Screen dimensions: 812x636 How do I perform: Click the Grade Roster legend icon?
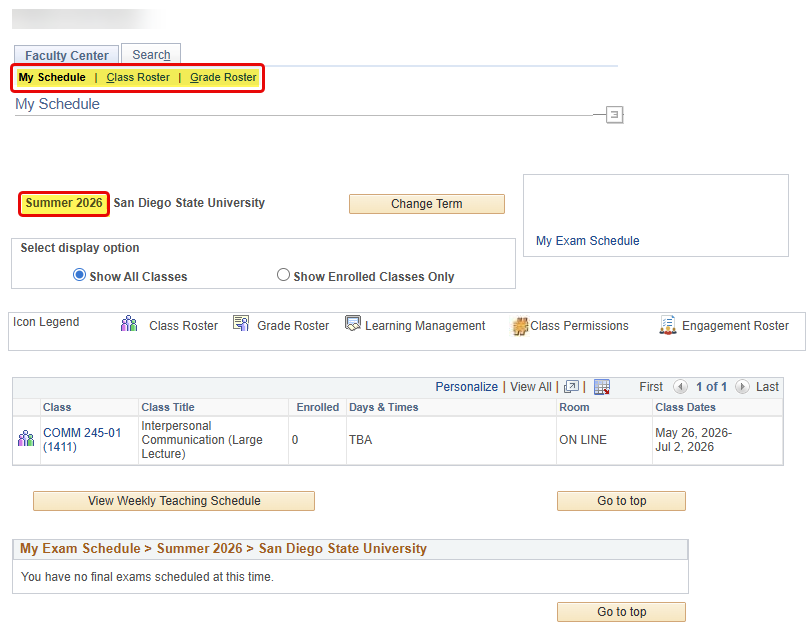pyautogui.click(x=241, y=324)
